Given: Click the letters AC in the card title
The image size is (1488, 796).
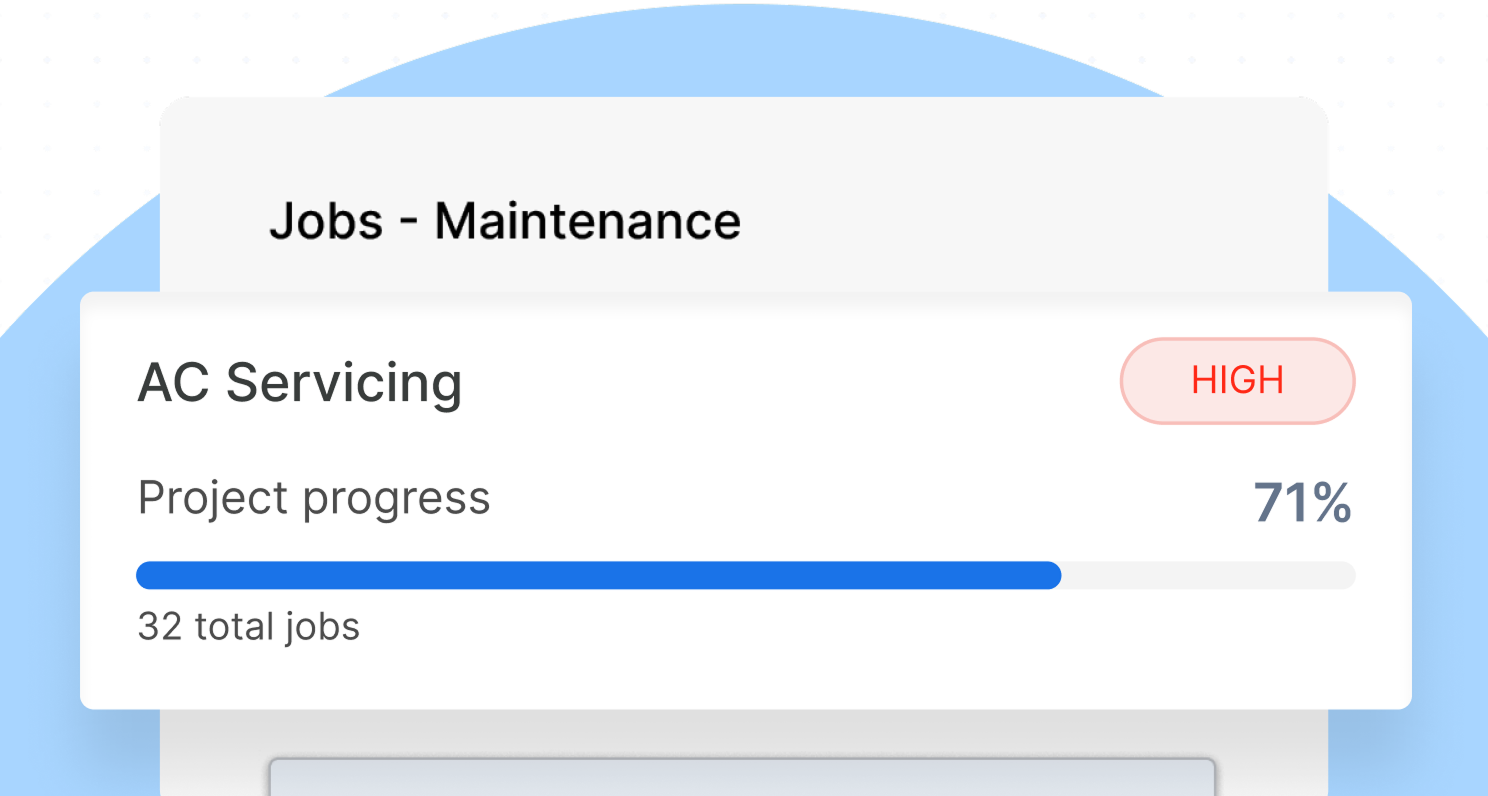Looking at the screenshot, I should 173,383.
